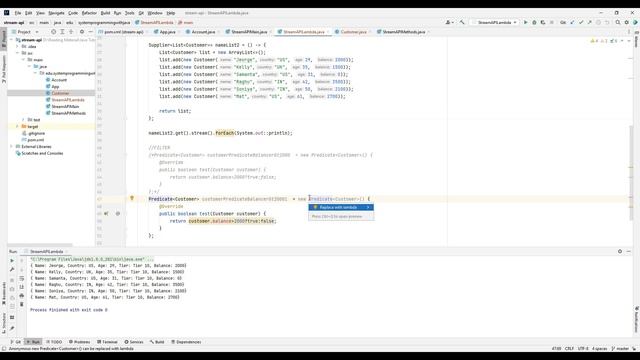
Task: Open Project panel options gear icon
Action: point(82,32)
